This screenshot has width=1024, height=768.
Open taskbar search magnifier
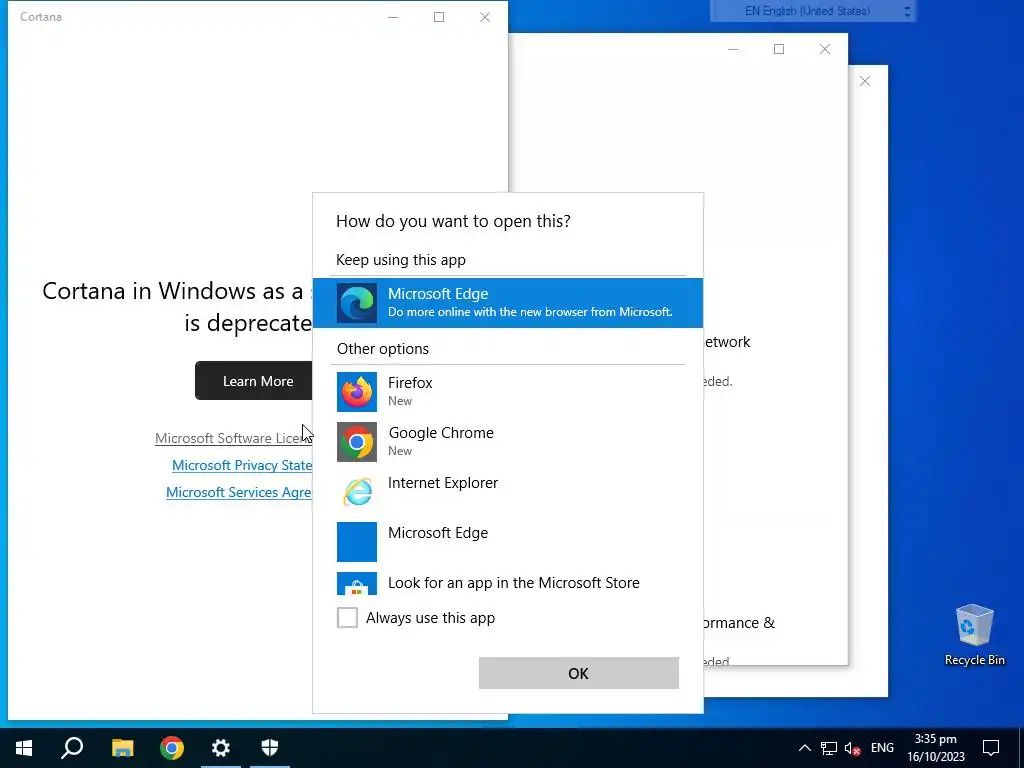pos(72,748)
